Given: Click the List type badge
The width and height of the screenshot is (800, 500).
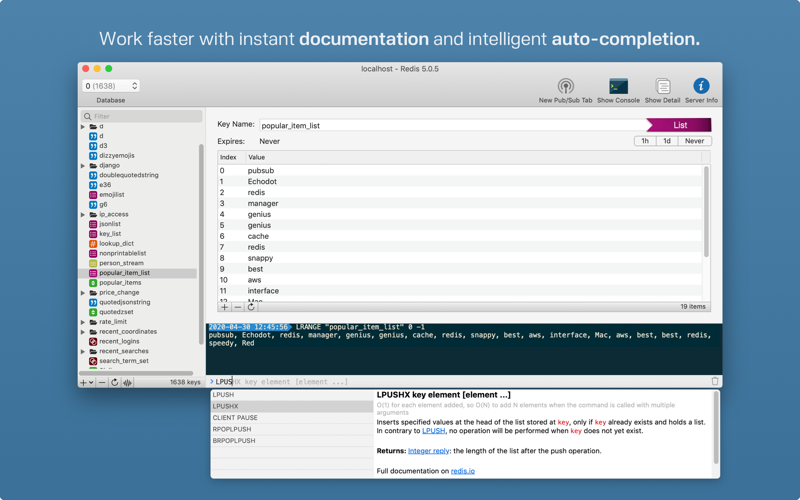Looking at the screenshot, I should [x=679, y=125].
